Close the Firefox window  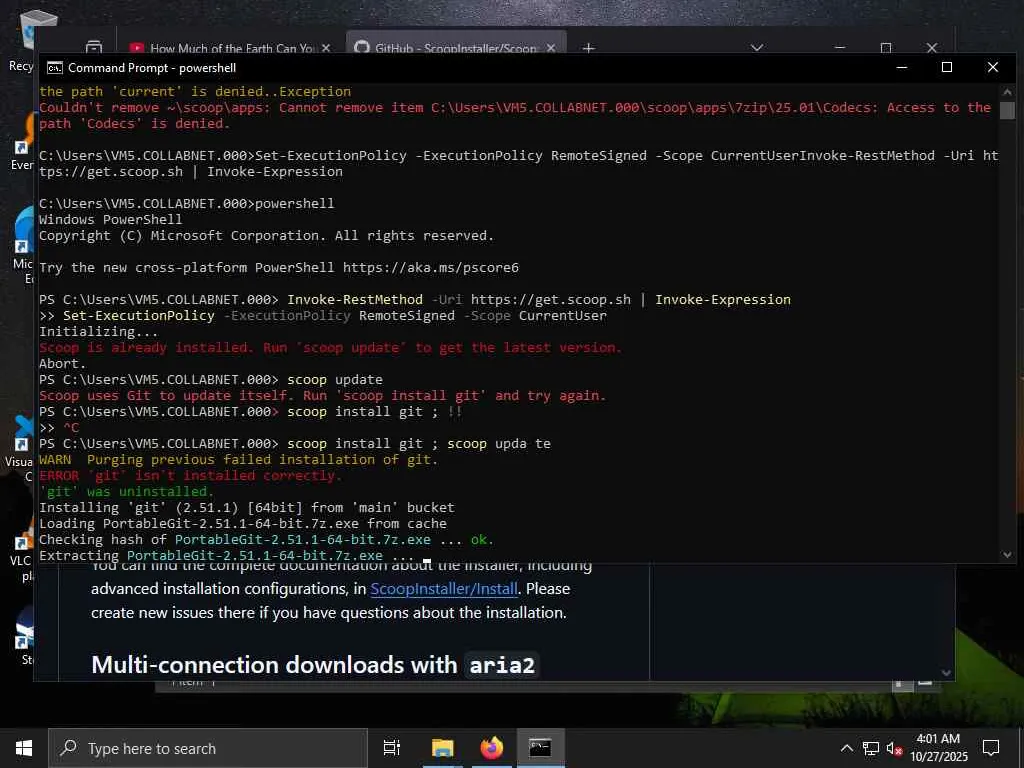tap(932, 48)
